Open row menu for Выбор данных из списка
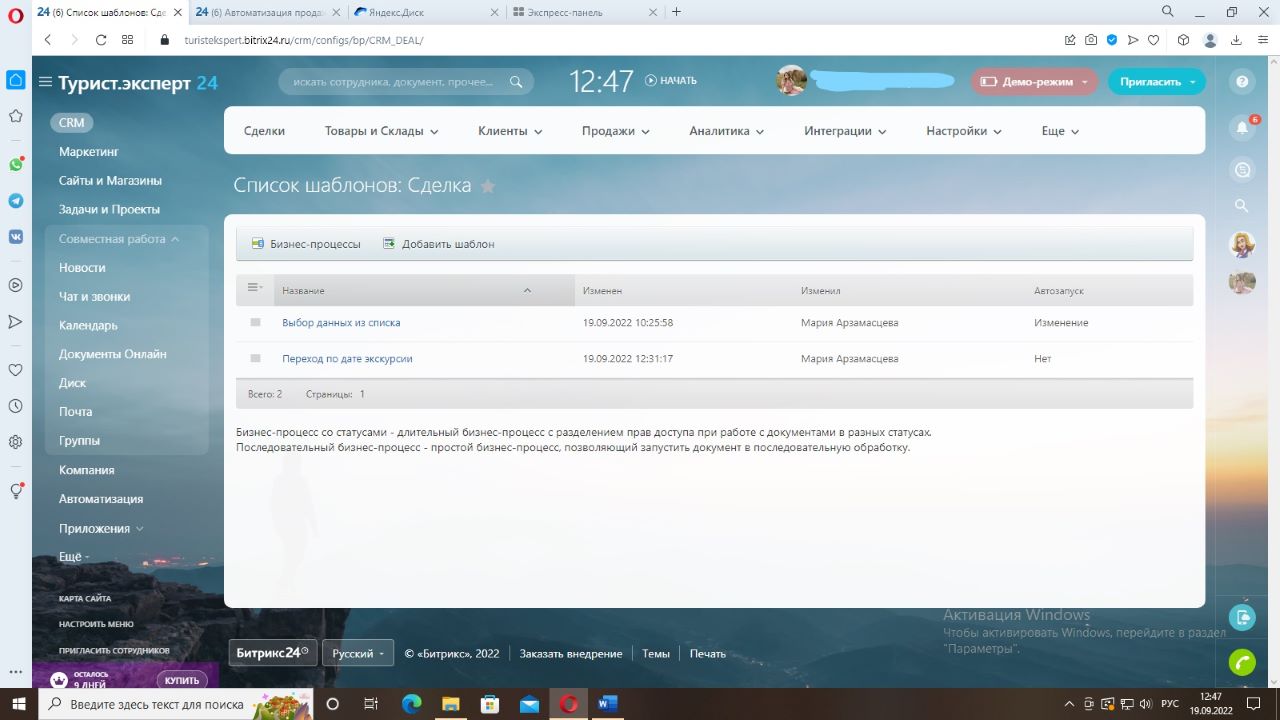Screen dimensions: 1280x720 click(255, 323)
